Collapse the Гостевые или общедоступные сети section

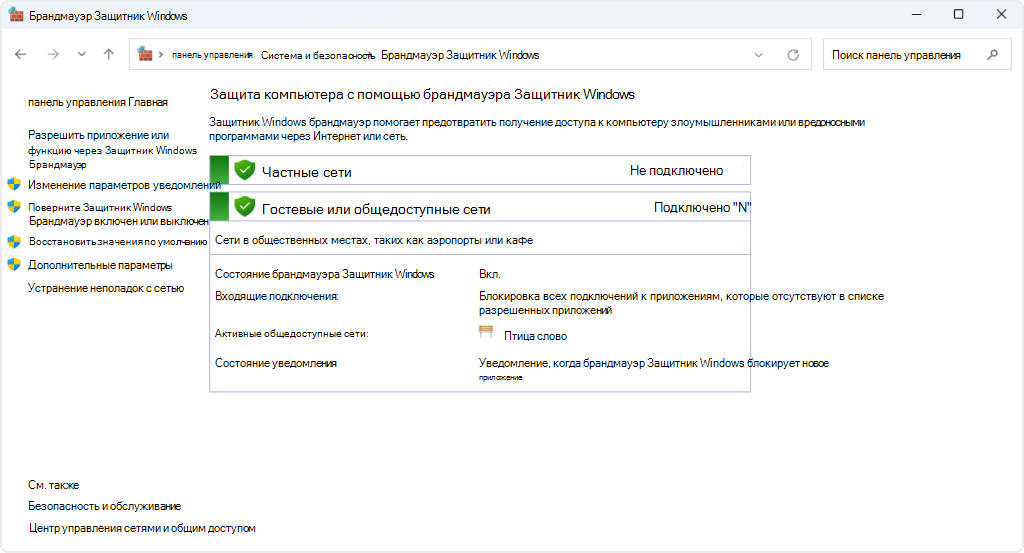tap(480, 207)
